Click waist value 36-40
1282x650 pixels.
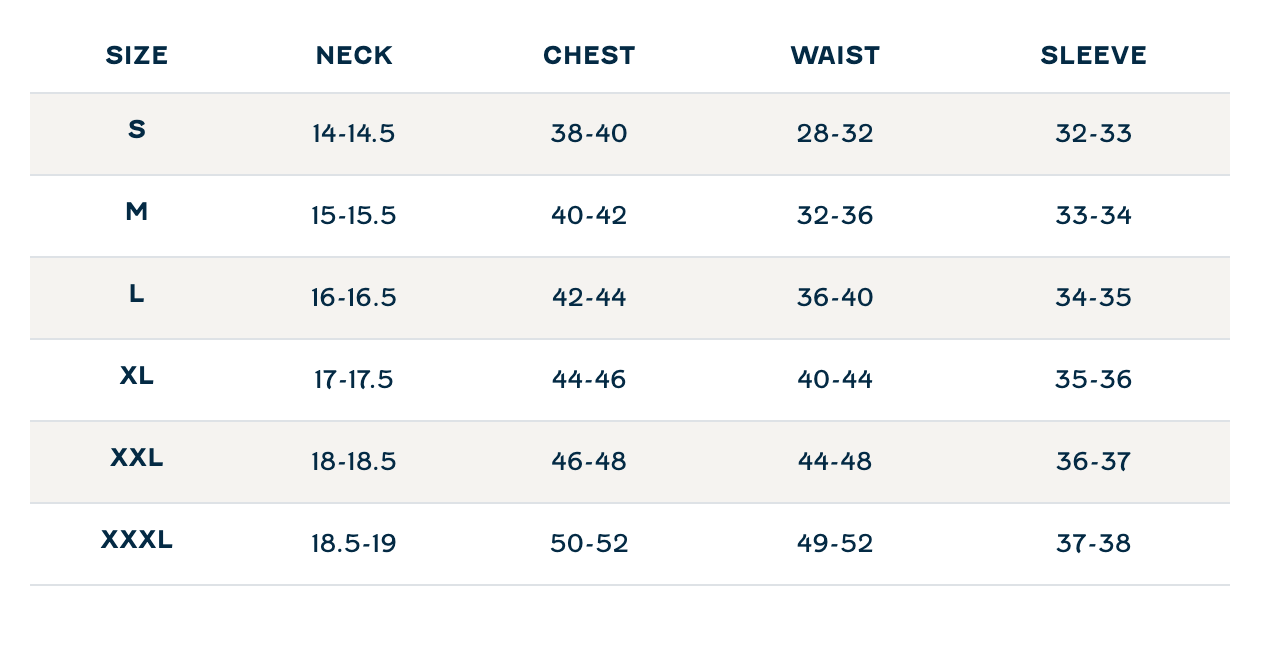click(x=835, y=298)
